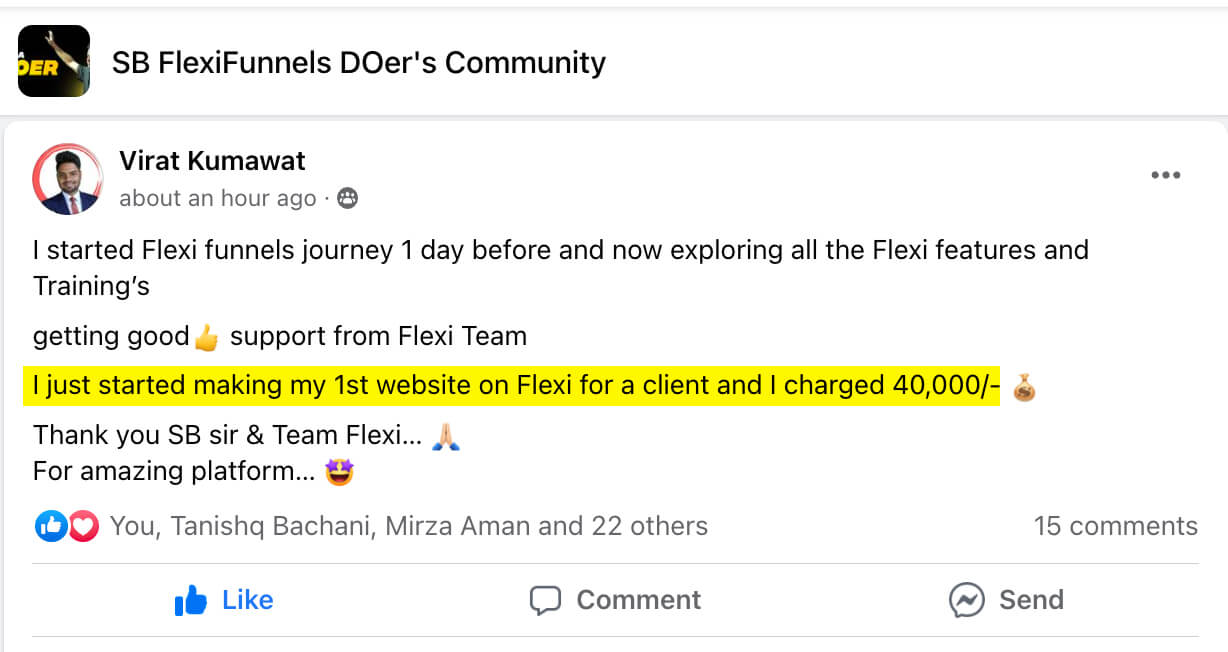Click the SB FlexiFunnels group logo icon

(x=54, y=61)
